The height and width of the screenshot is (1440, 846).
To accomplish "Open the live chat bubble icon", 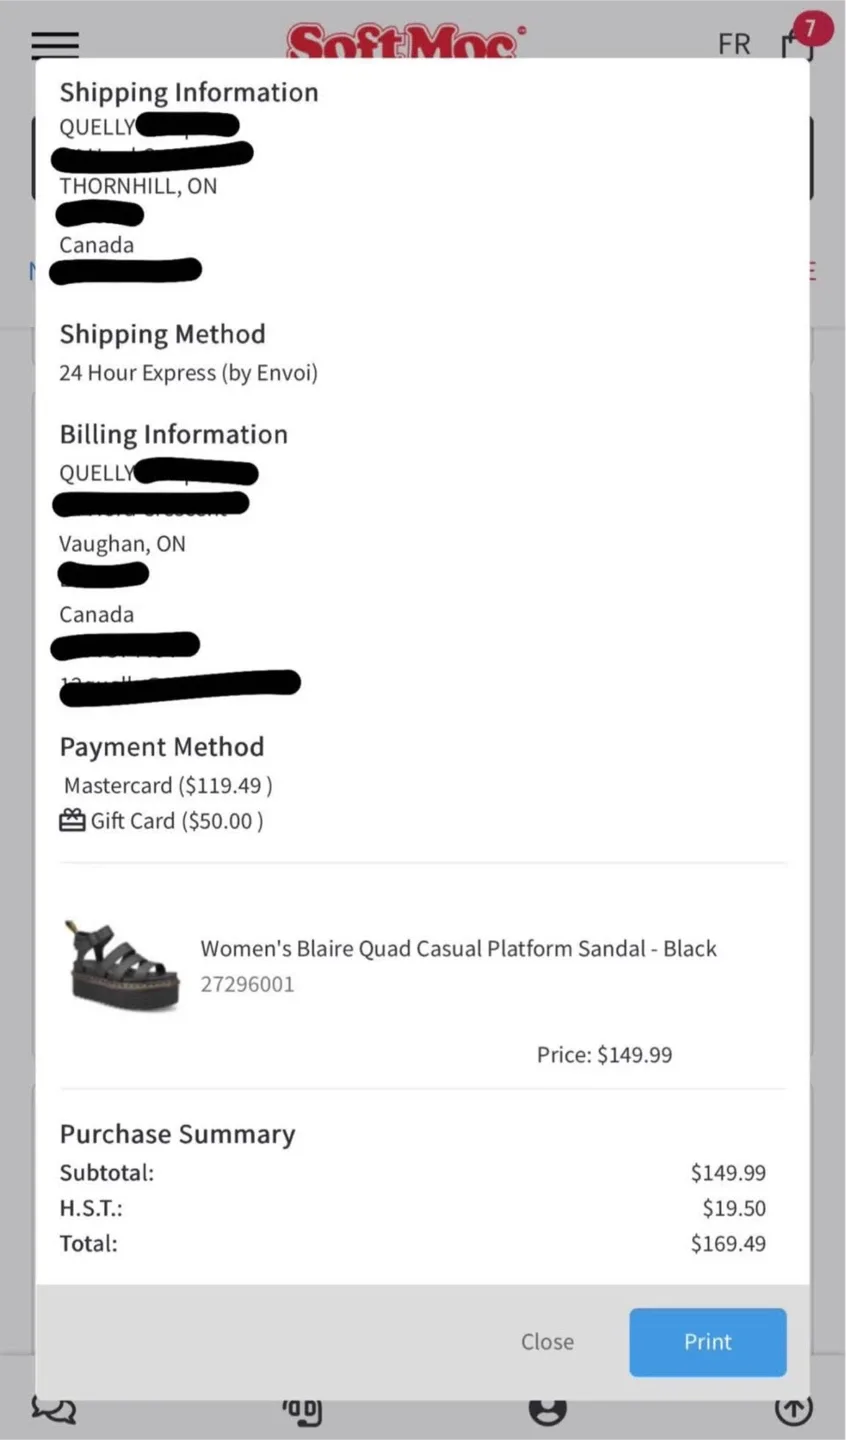I will click(x=53, y=1410).
